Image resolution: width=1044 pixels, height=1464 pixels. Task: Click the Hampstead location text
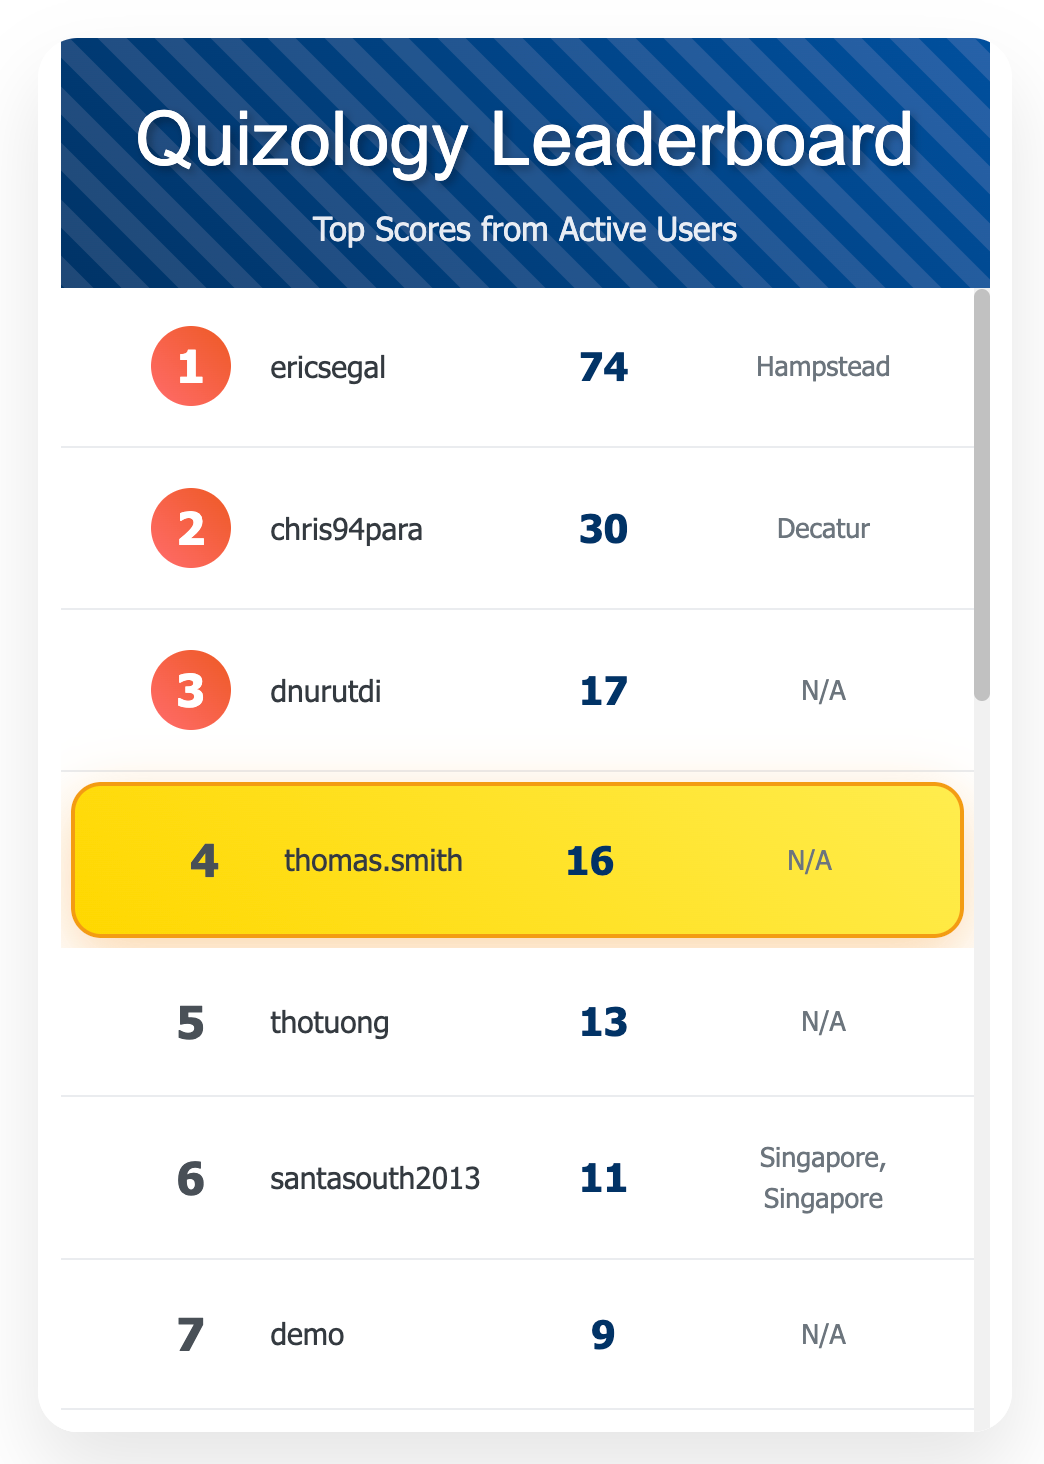[x=823, y=367]
